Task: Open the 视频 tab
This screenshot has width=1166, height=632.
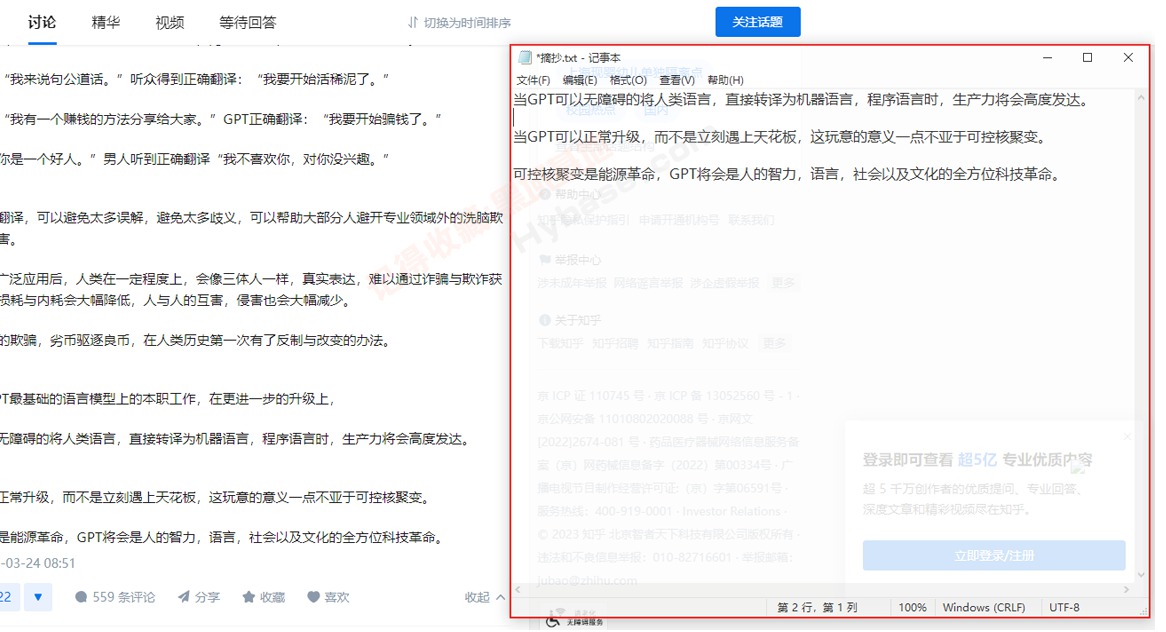Action: pos(170,22)
